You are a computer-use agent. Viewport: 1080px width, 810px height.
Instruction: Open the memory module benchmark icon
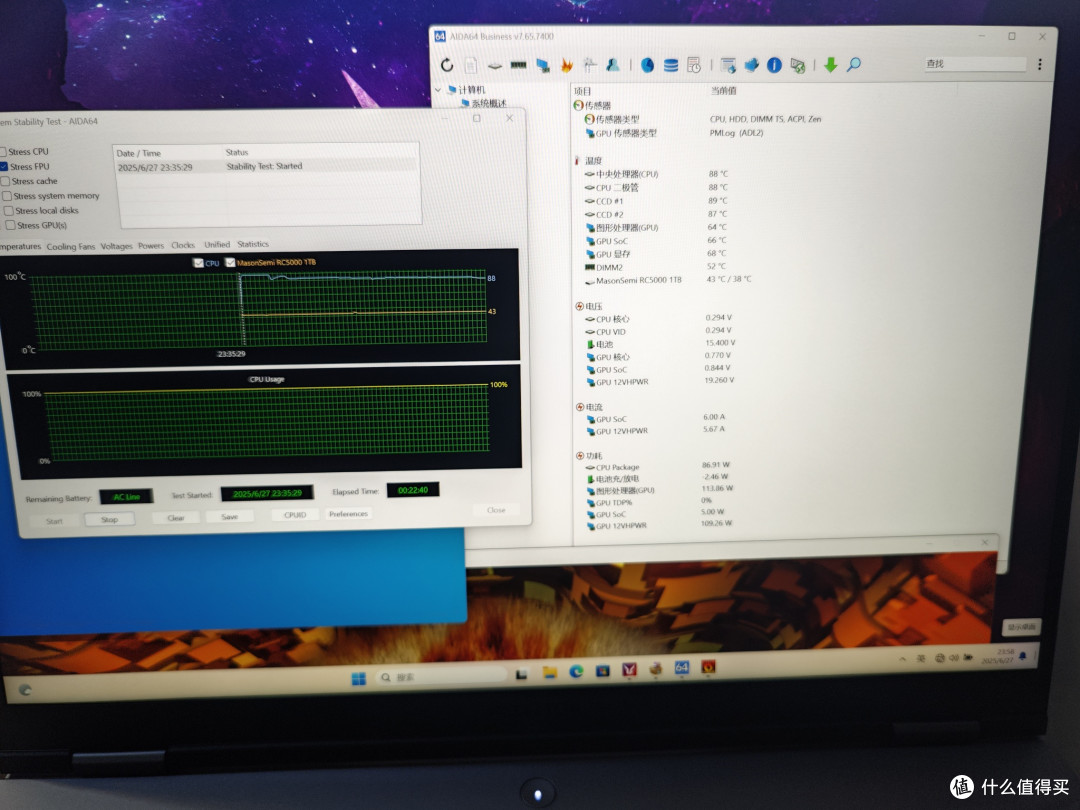(518, 65)
